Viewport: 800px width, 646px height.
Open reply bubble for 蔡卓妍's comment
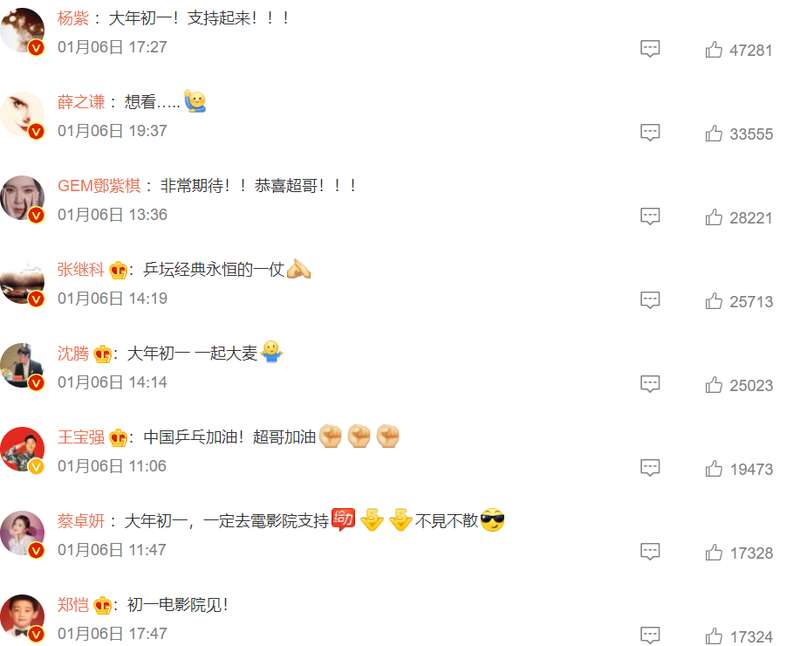pyautogui.click(x=650, y=551)
